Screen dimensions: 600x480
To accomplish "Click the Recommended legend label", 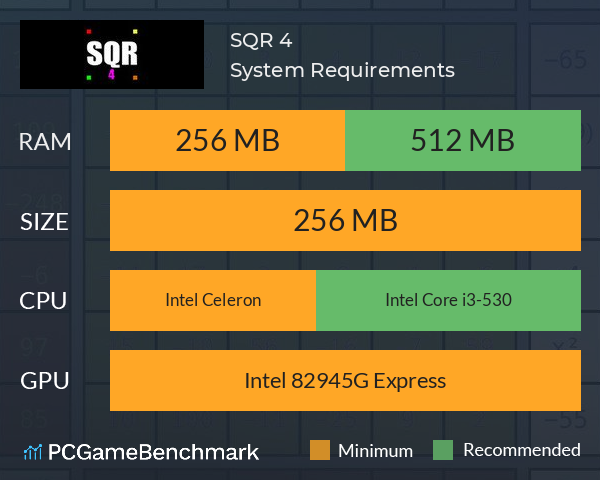I will [522, 450].
